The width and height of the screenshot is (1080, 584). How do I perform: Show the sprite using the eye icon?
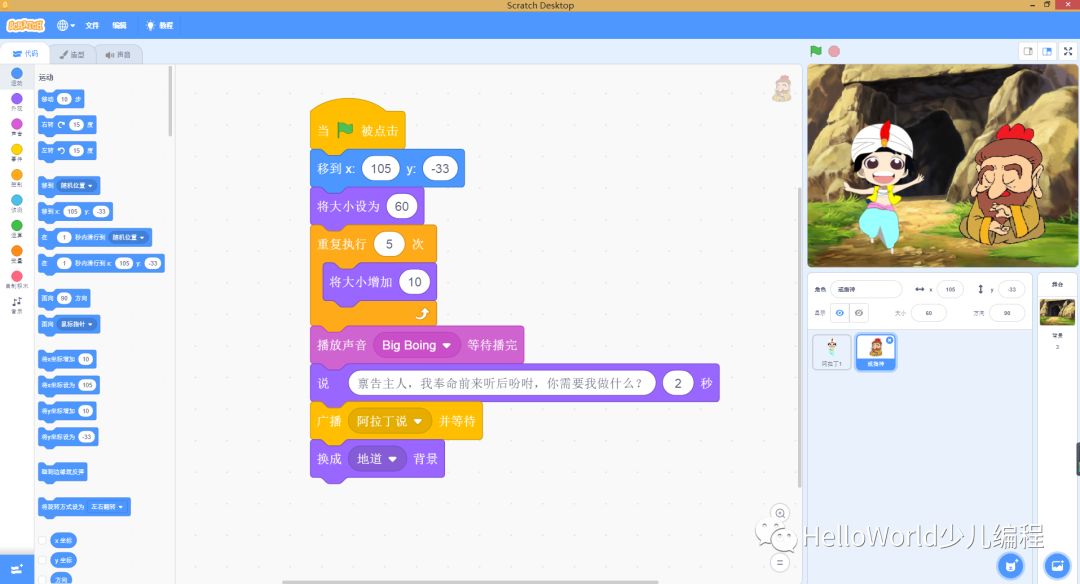[x=840, y=313]
